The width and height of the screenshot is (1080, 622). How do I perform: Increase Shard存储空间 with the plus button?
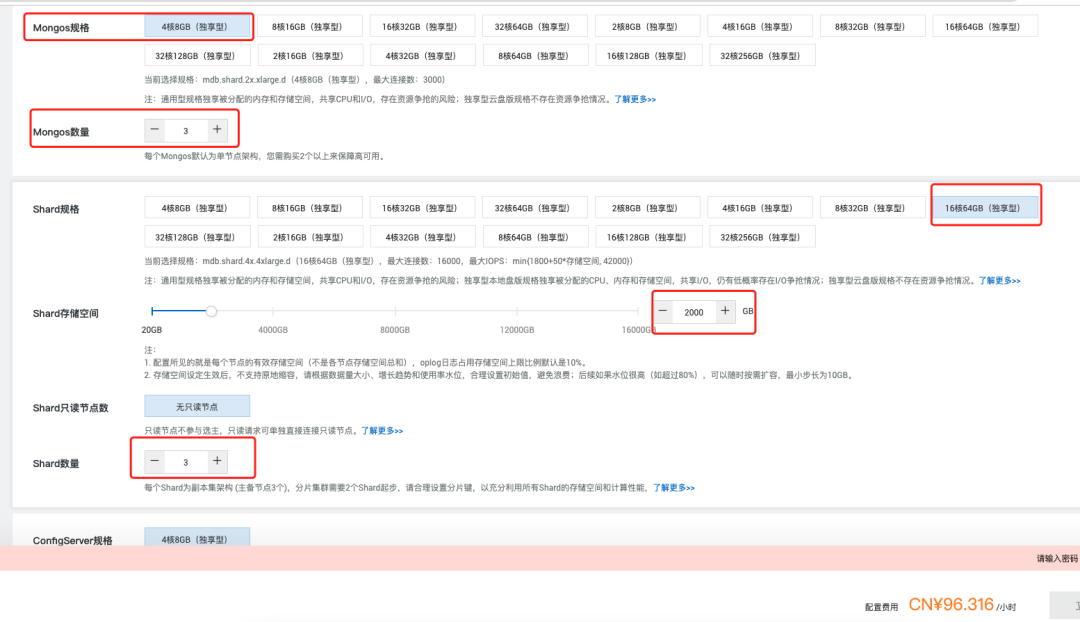coord(725,311)
